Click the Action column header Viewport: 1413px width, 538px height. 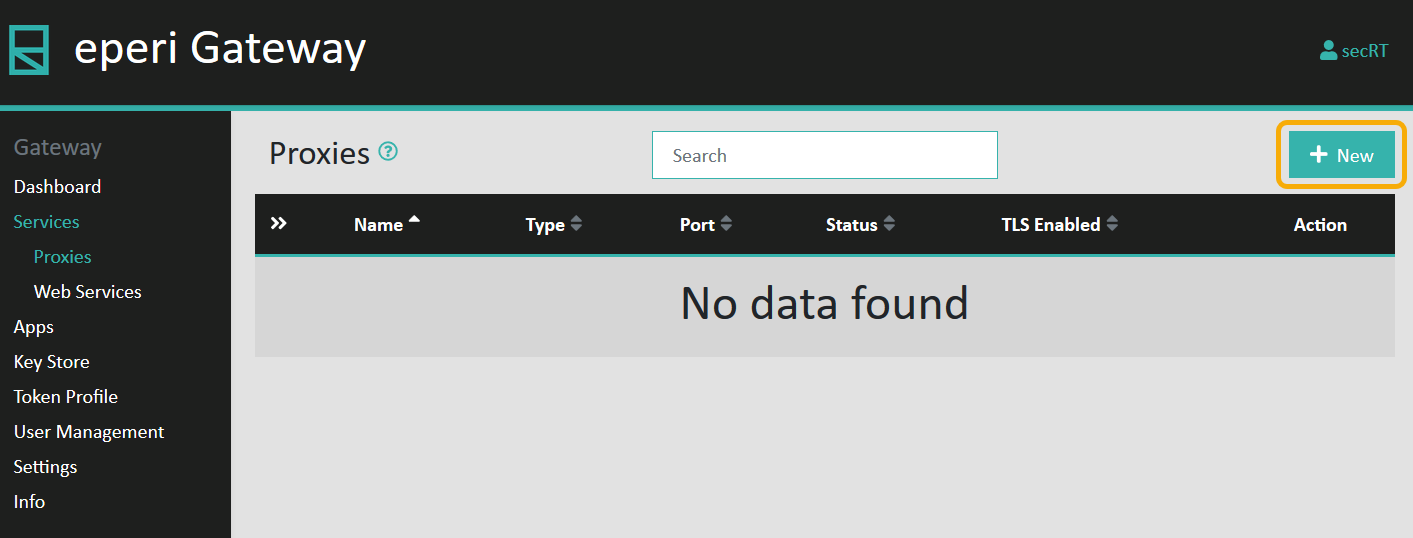click(x=1320, y=225)
